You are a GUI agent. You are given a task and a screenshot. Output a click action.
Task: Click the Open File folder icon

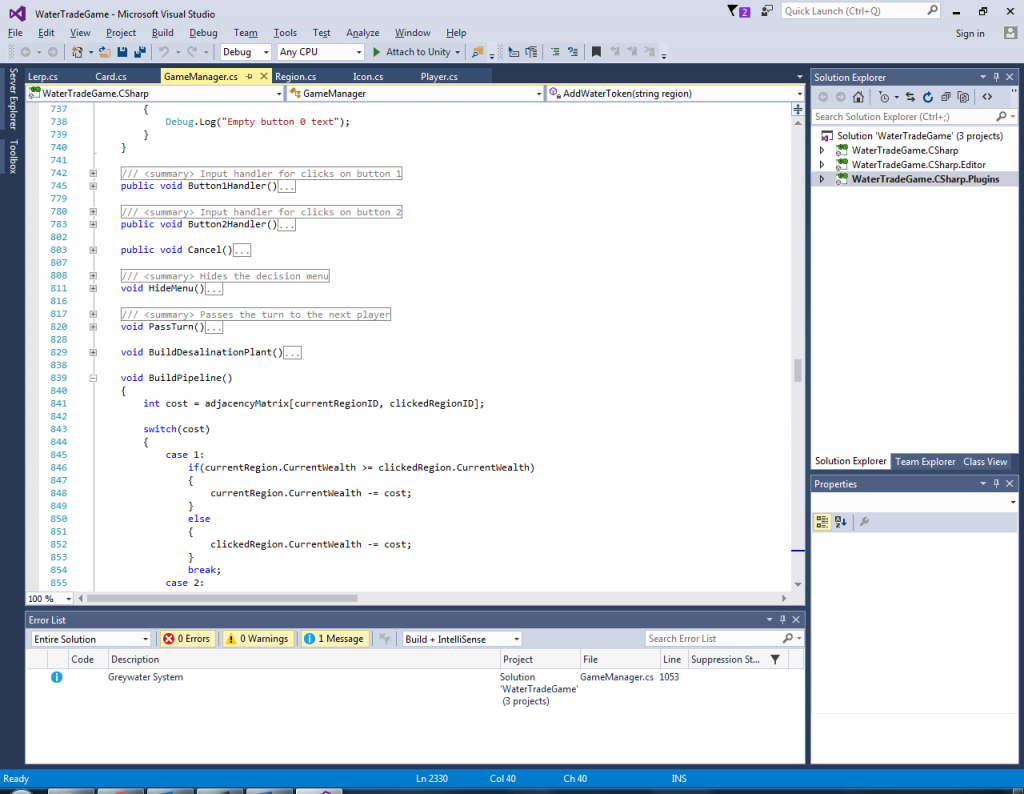click(x=104, y=52)
